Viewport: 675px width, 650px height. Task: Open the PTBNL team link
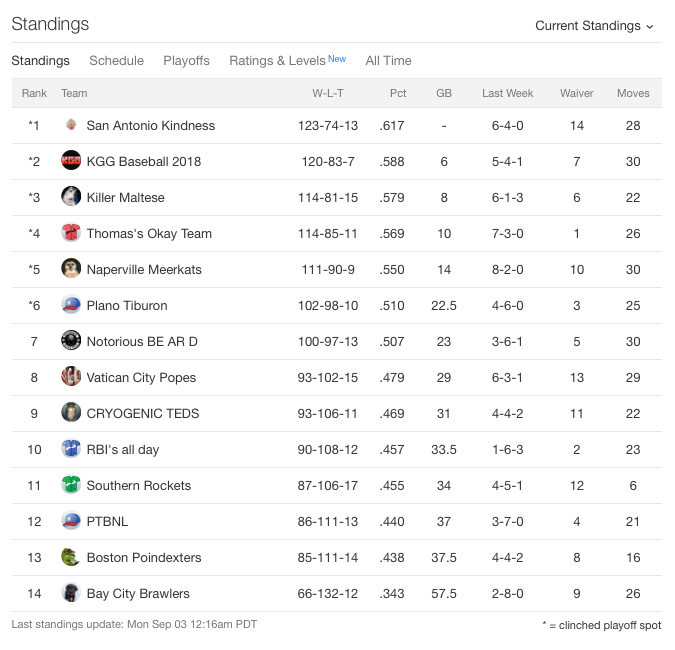tap(107, 522)
